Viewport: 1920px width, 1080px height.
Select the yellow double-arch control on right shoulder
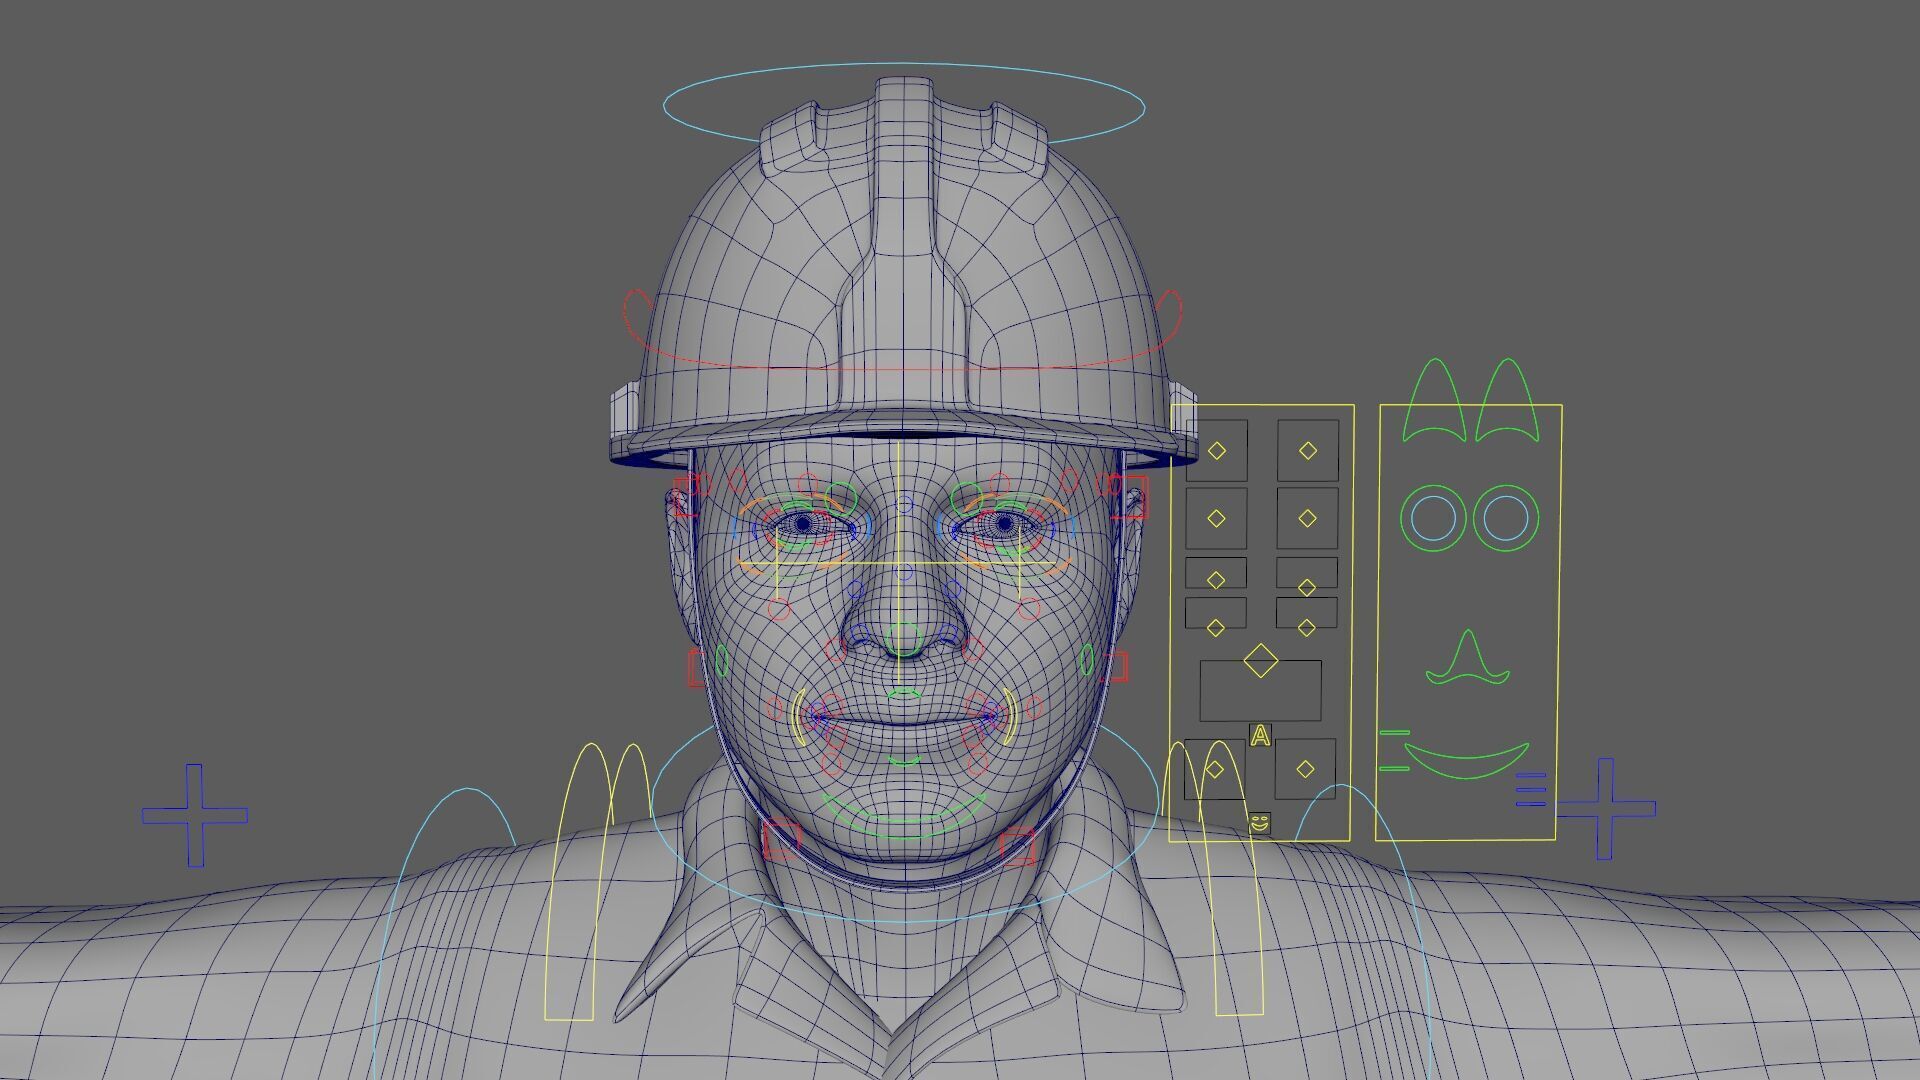[x=1215, y=878]
